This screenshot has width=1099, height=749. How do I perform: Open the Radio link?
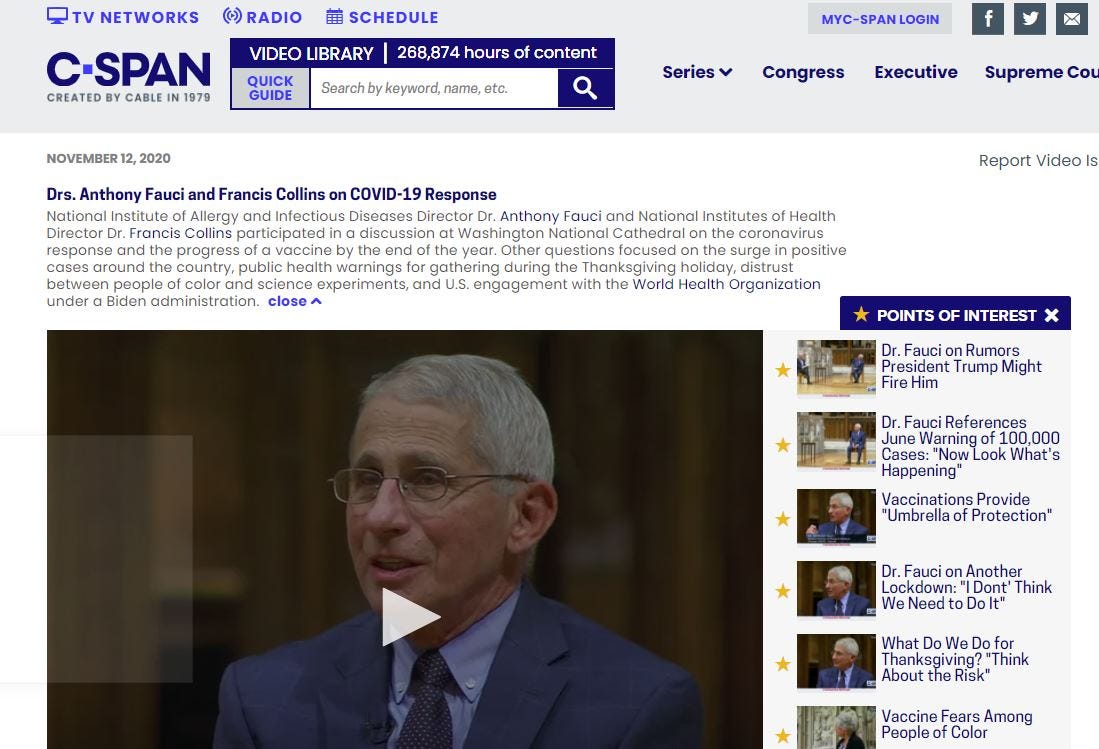pyautogui.click(x=262, y=17)
